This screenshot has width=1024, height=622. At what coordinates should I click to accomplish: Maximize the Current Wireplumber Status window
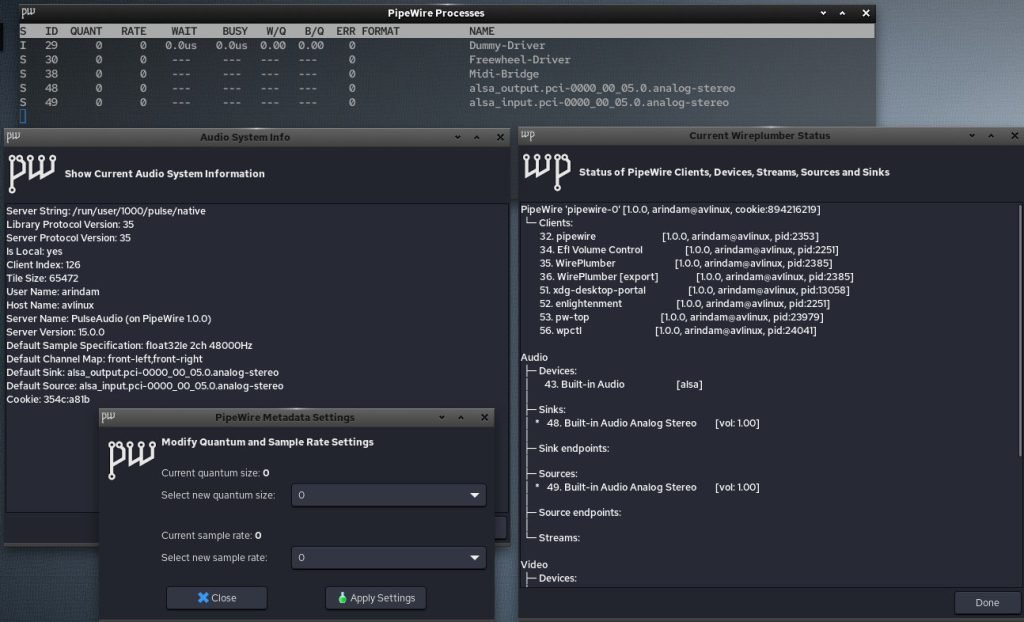coord(991,136)
